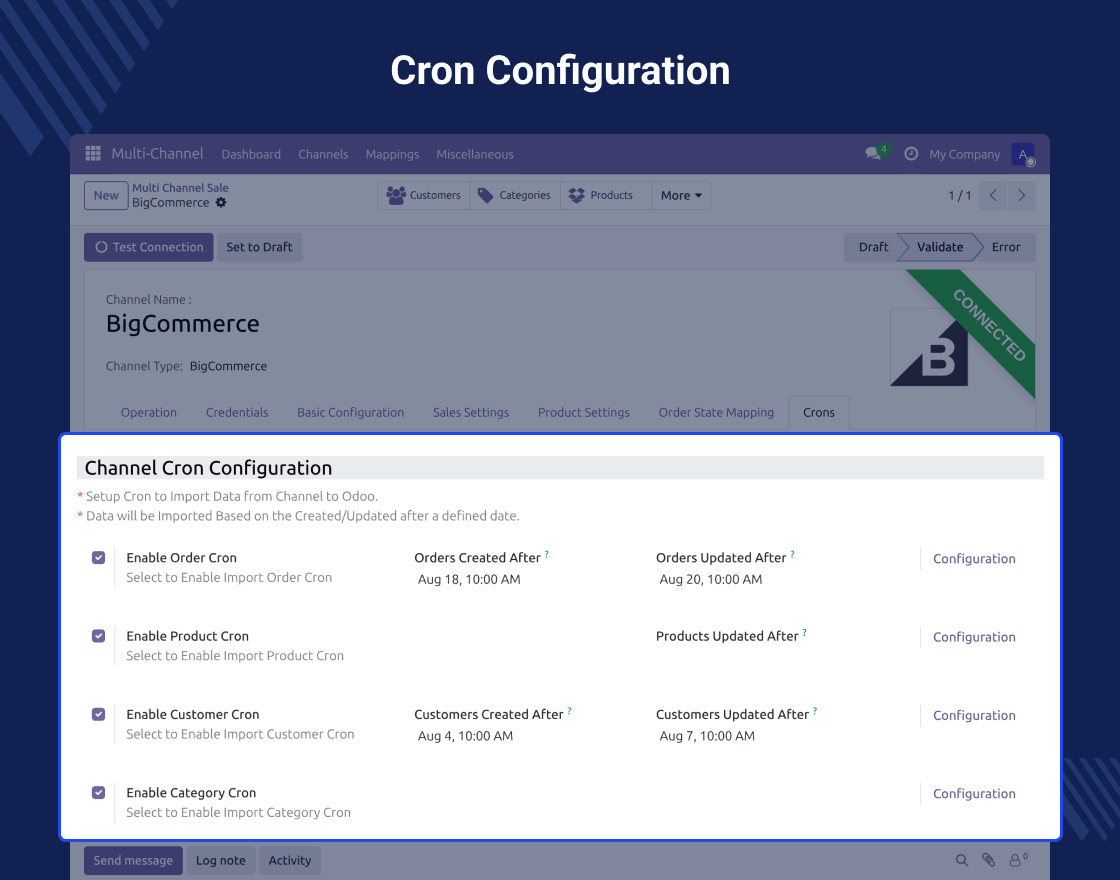Select the Draft status stage
This screenshot has width=1120, height=880.
[873, 247]
